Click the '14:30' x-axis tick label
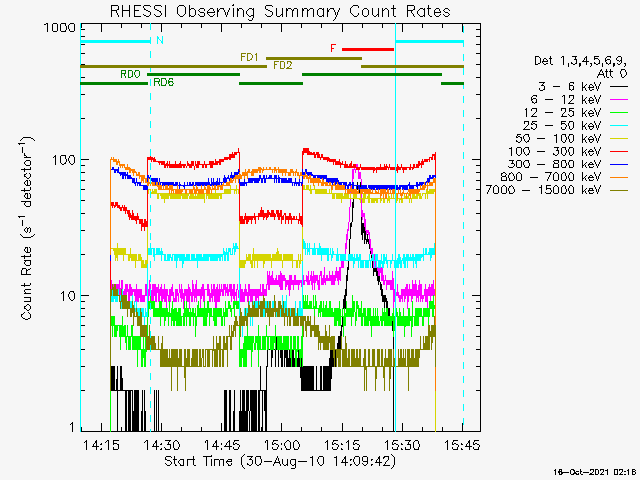This screenshot has height=480, width=640. [162, 444]
